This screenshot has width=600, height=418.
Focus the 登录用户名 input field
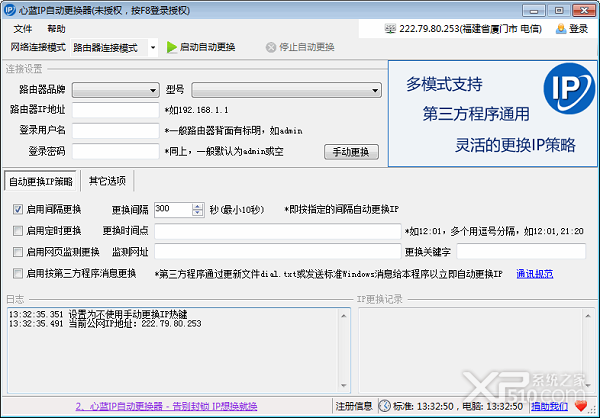(116, 131)
